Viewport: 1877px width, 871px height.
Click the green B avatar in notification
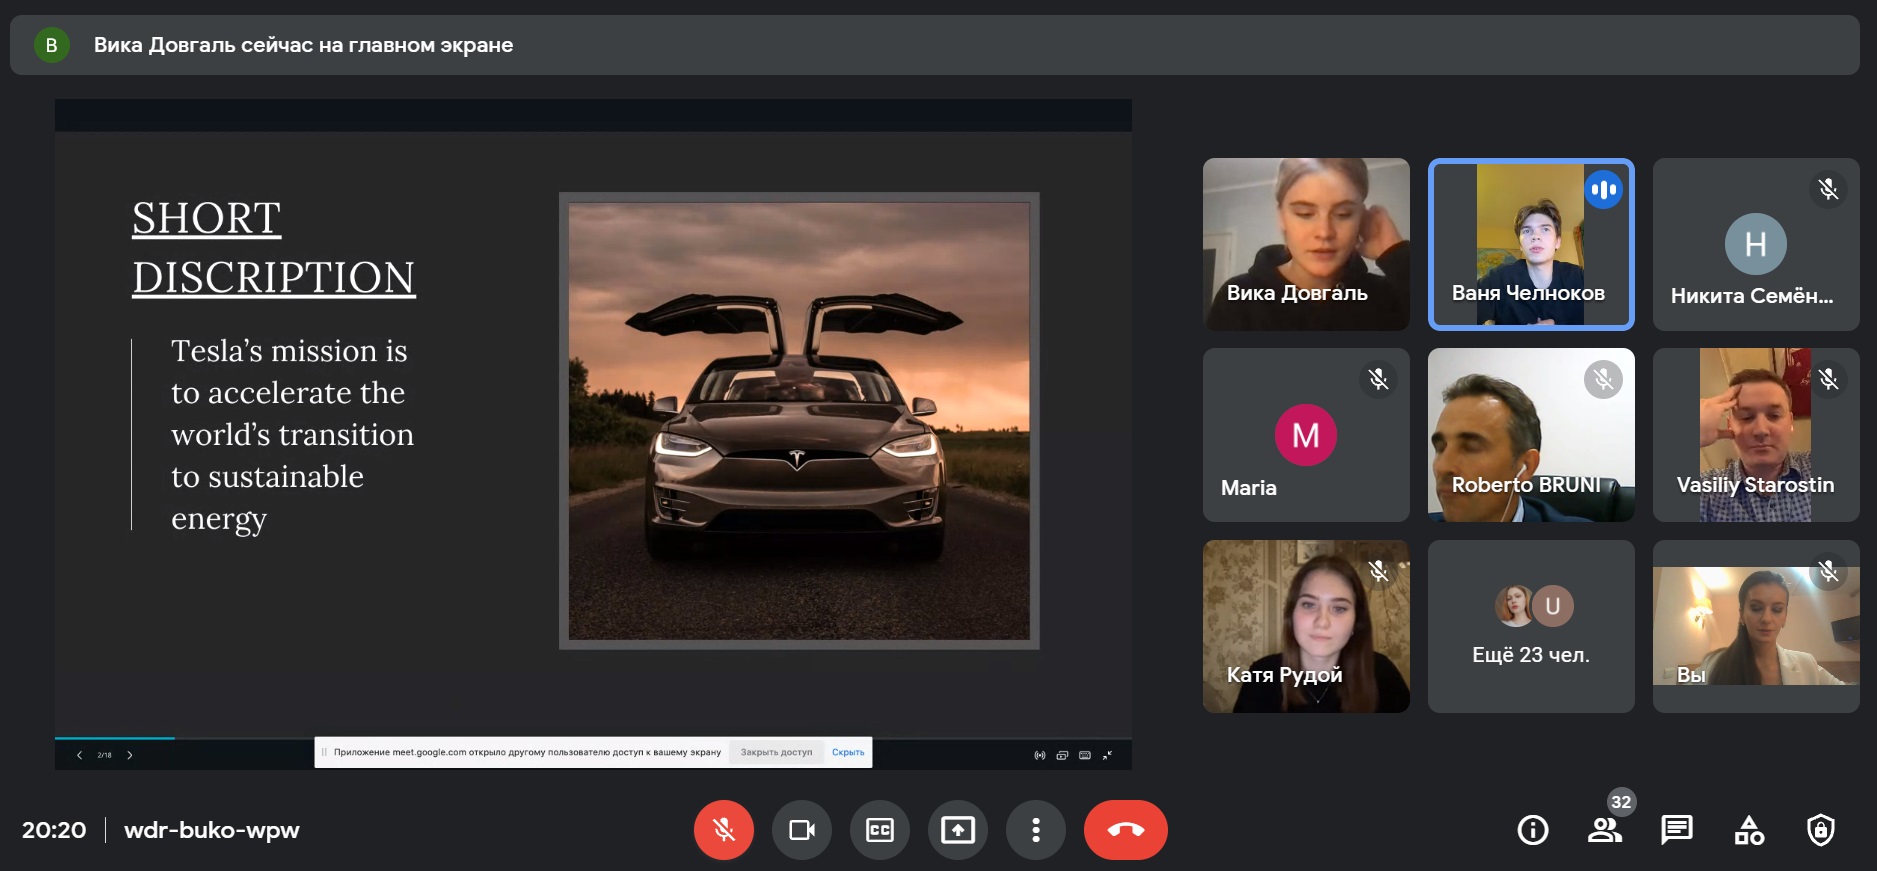[52, 45]
